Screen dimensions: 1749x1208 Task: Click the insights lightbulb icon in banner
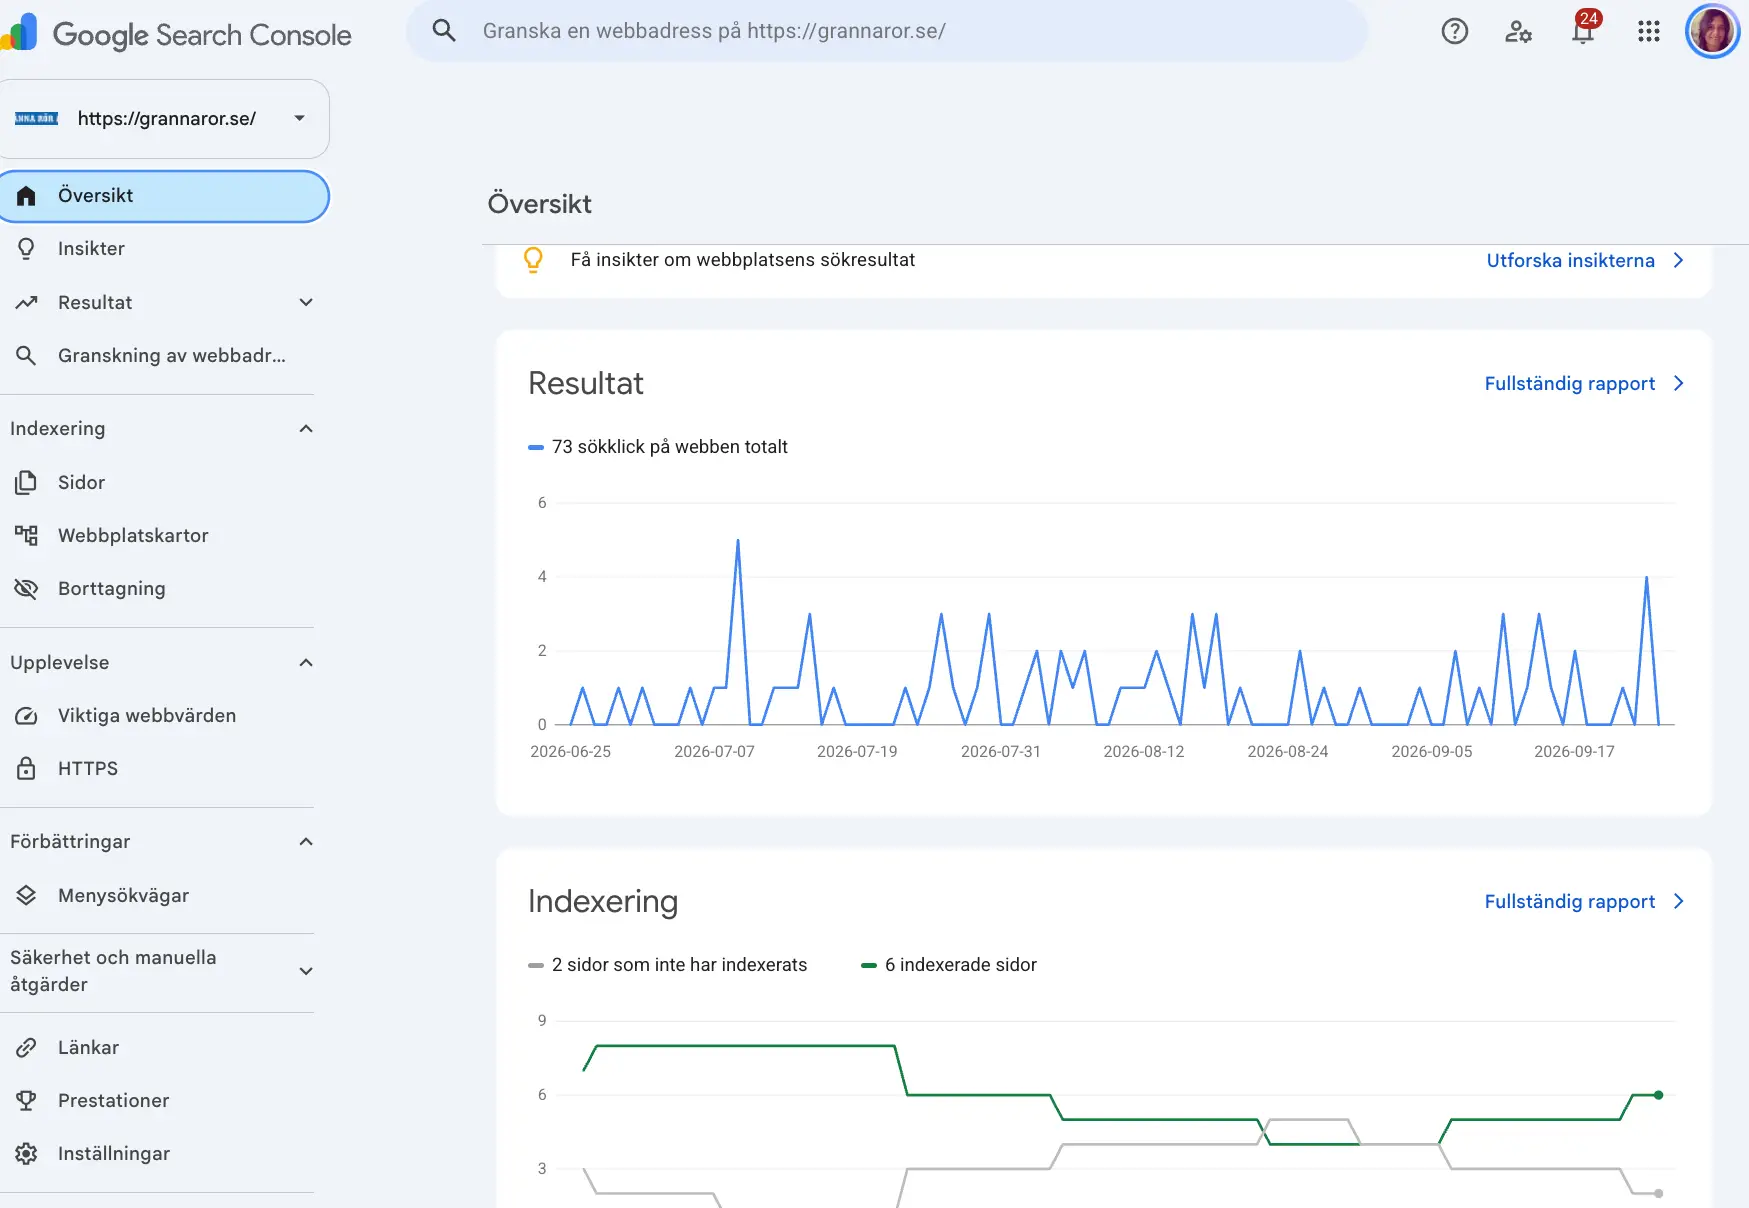click(x=533, y=261)
